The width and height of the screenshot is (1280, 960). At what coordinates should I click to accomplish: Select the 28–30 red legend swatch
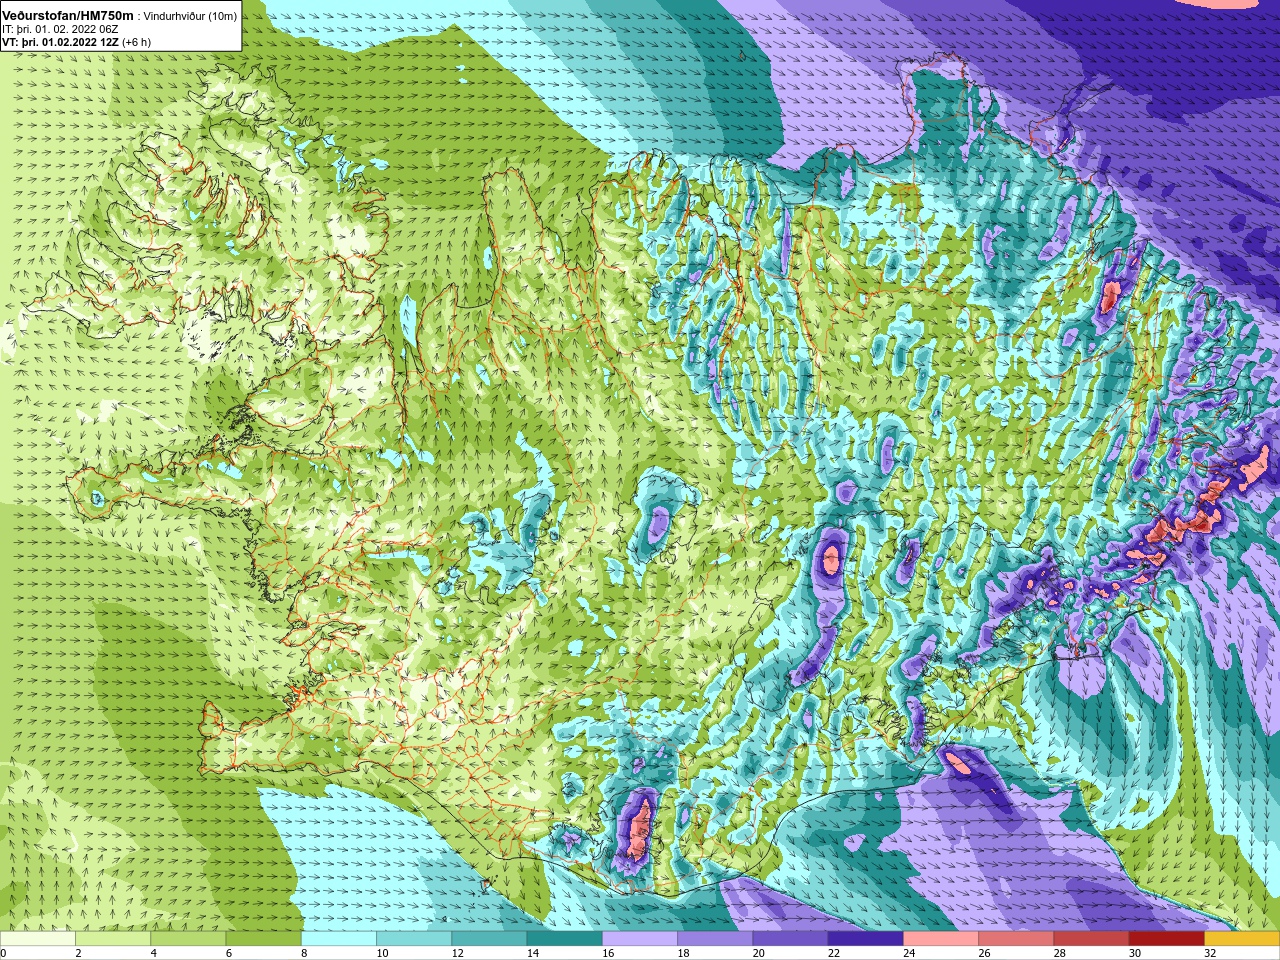[1091, 939]
